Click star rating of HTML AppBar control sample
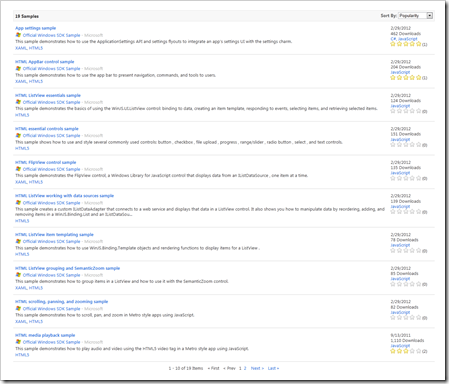Screen dimensions: 449x384 click(x=406, y=77)
